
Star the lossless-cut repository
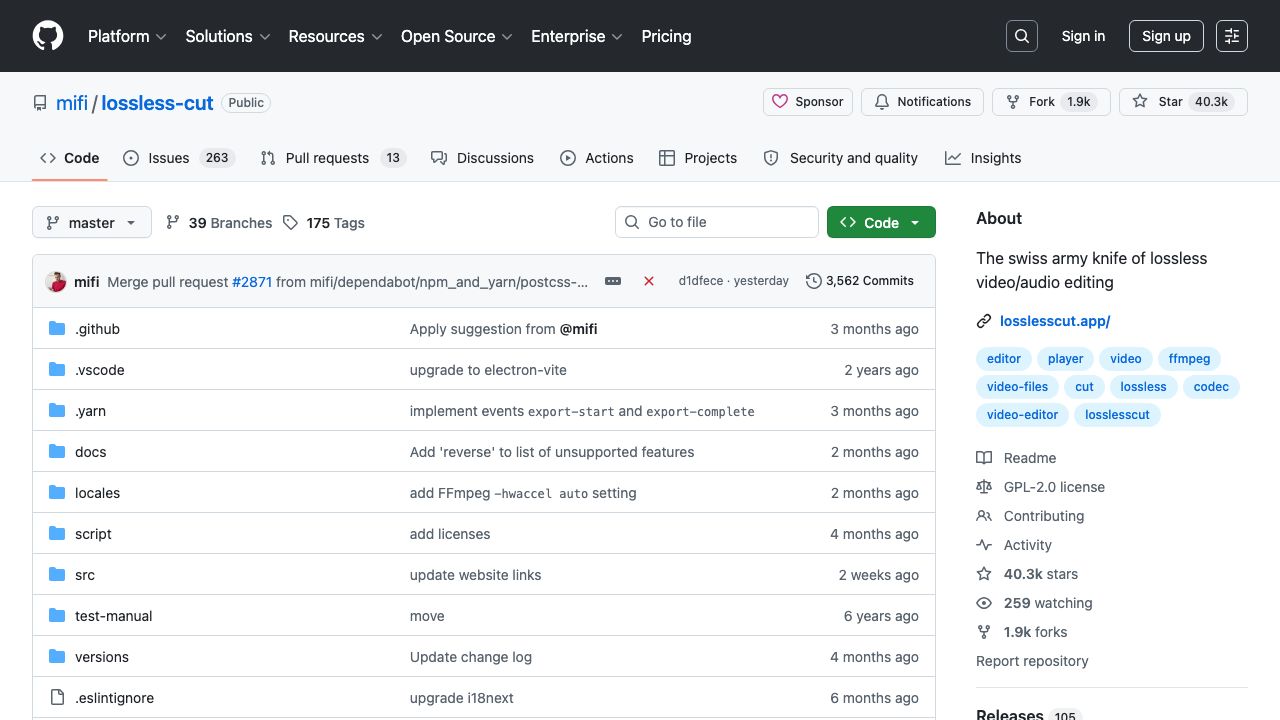click(x=1183, y=102)
